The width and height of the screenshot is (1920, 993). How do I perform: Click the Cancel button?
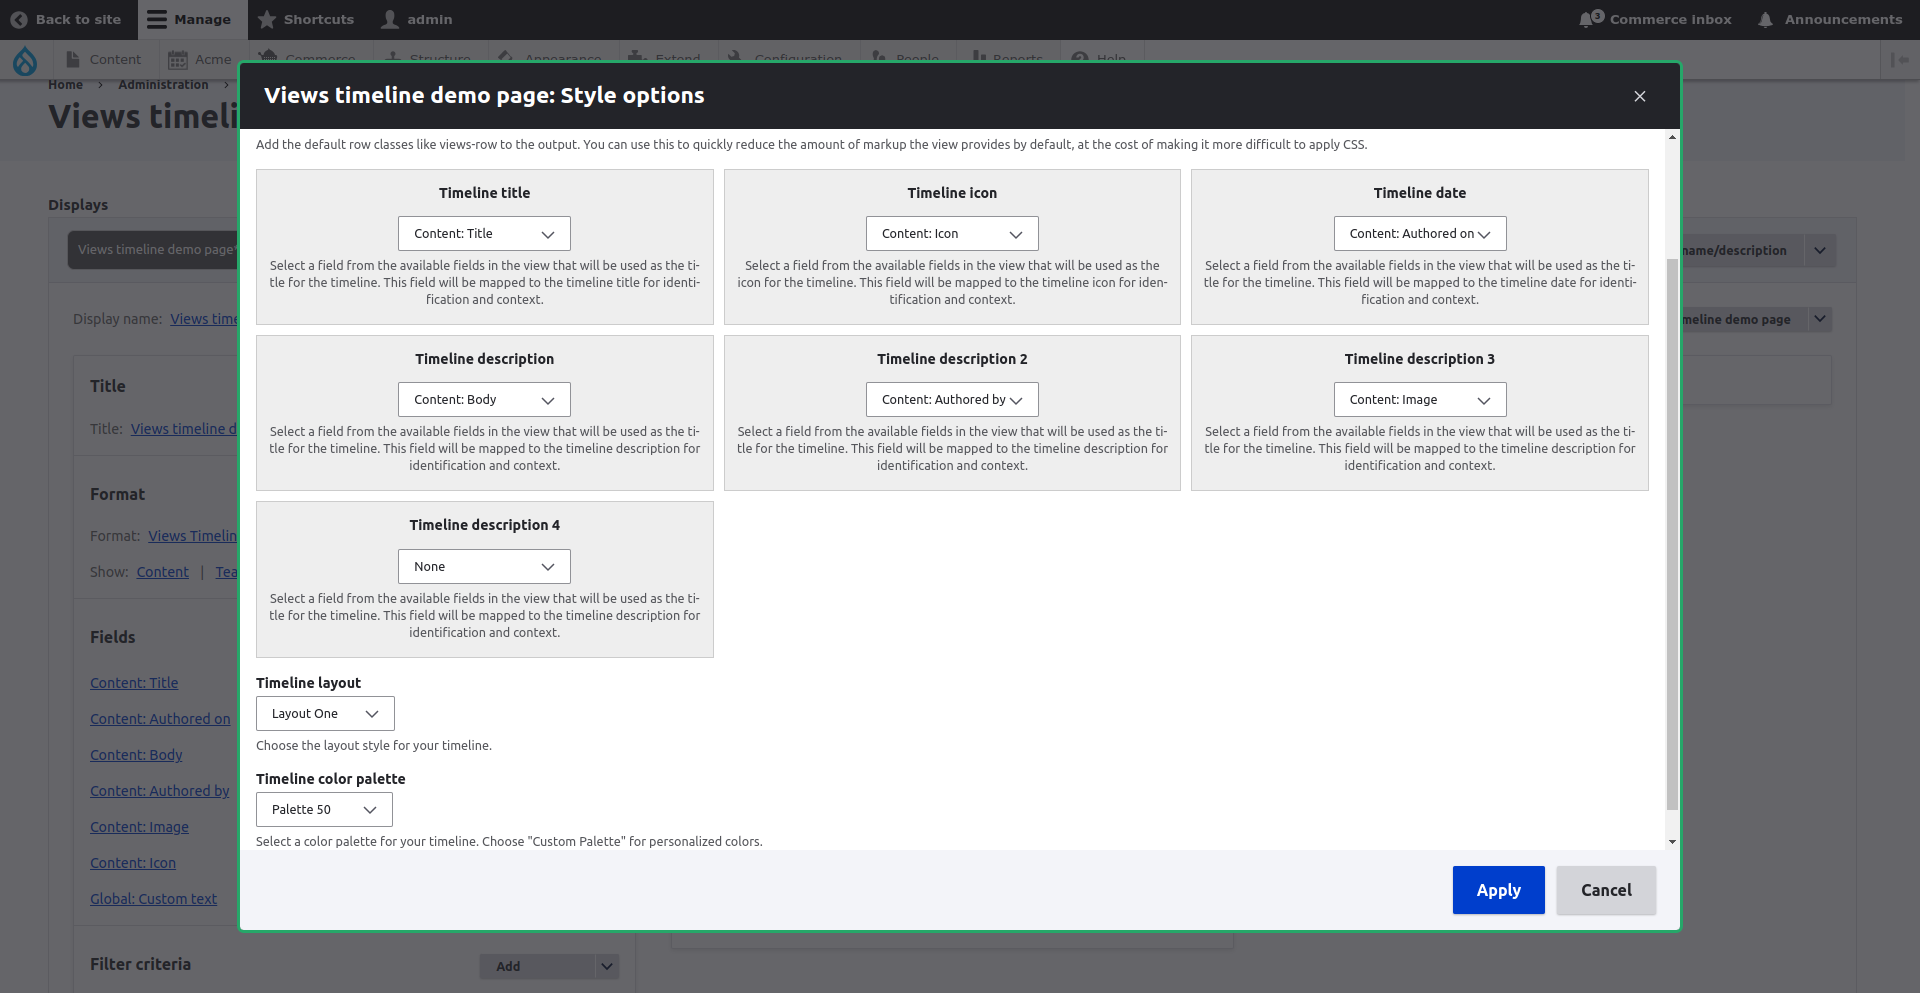(1606, 890)
